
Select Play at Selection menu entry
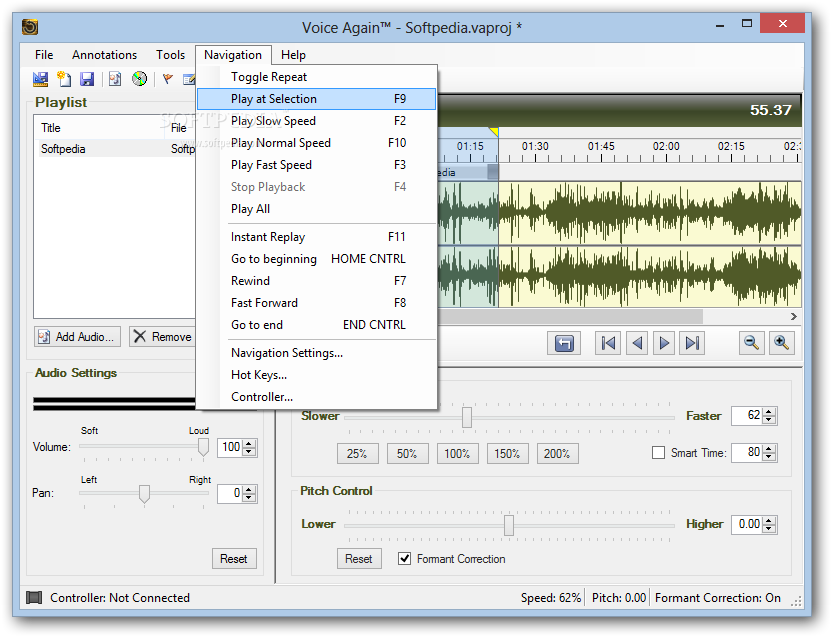[x=317, y=99]
